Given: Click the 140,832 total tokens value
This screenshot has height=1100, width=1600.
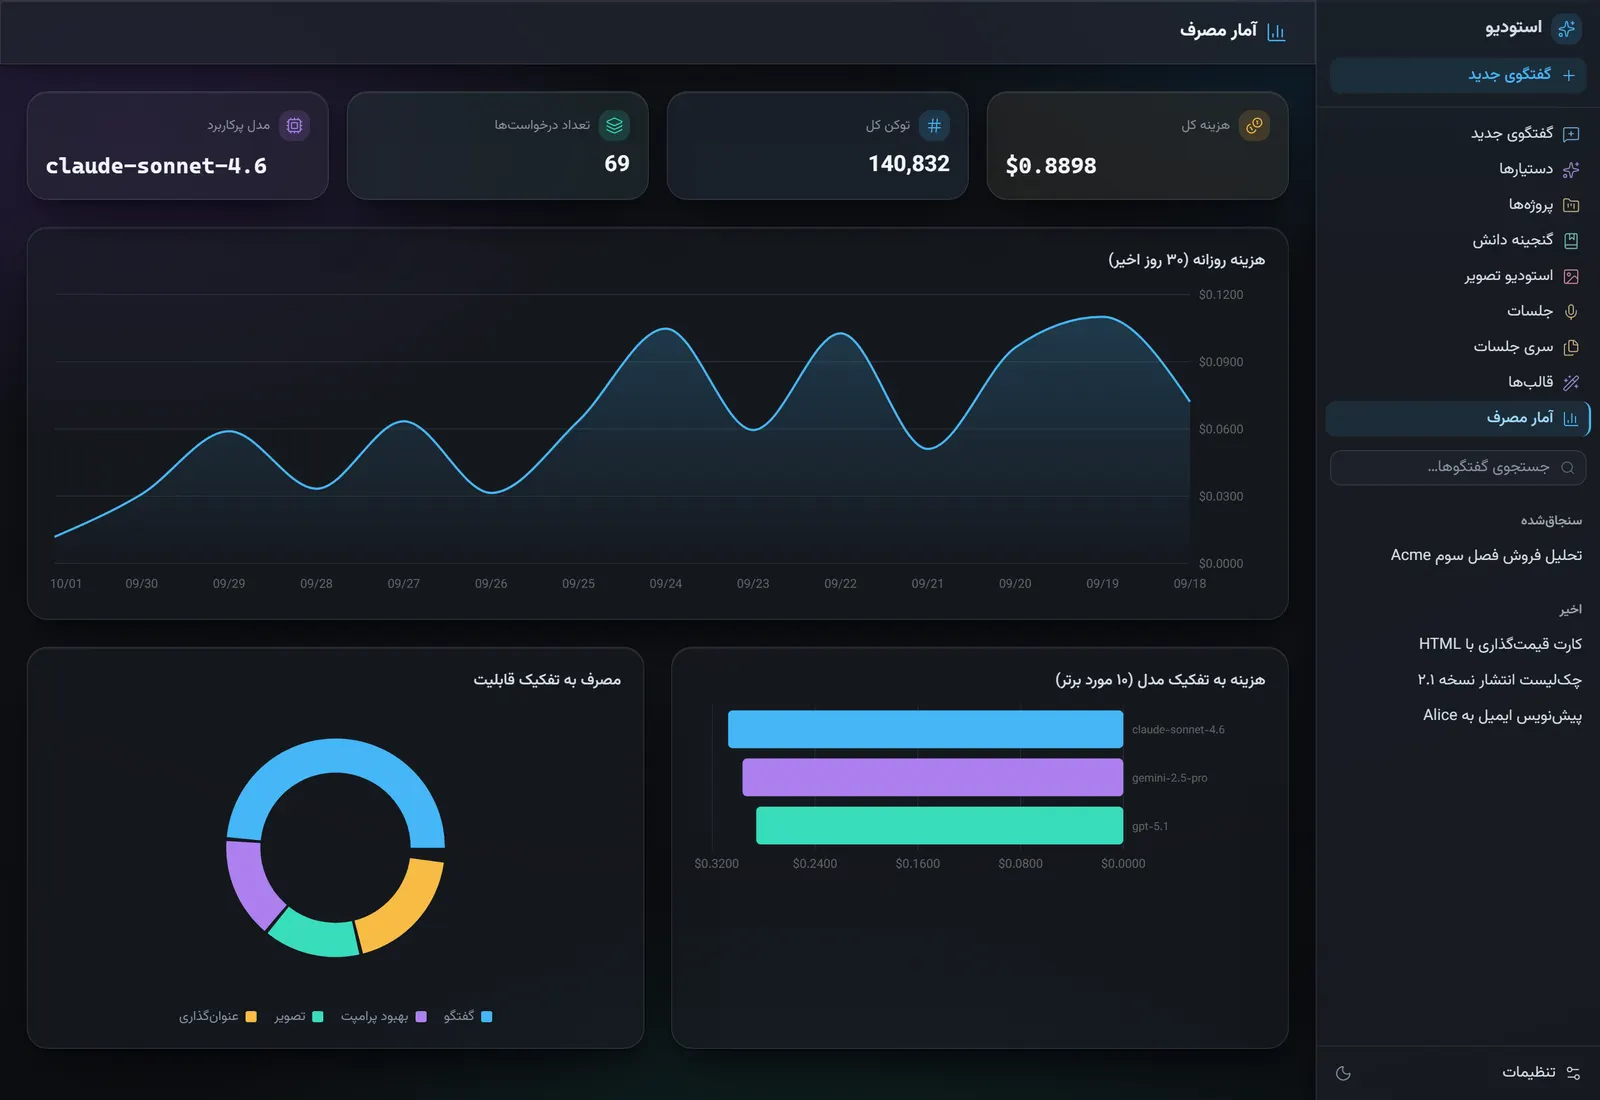Looking at the screenshot, I should tap(909, 164).
